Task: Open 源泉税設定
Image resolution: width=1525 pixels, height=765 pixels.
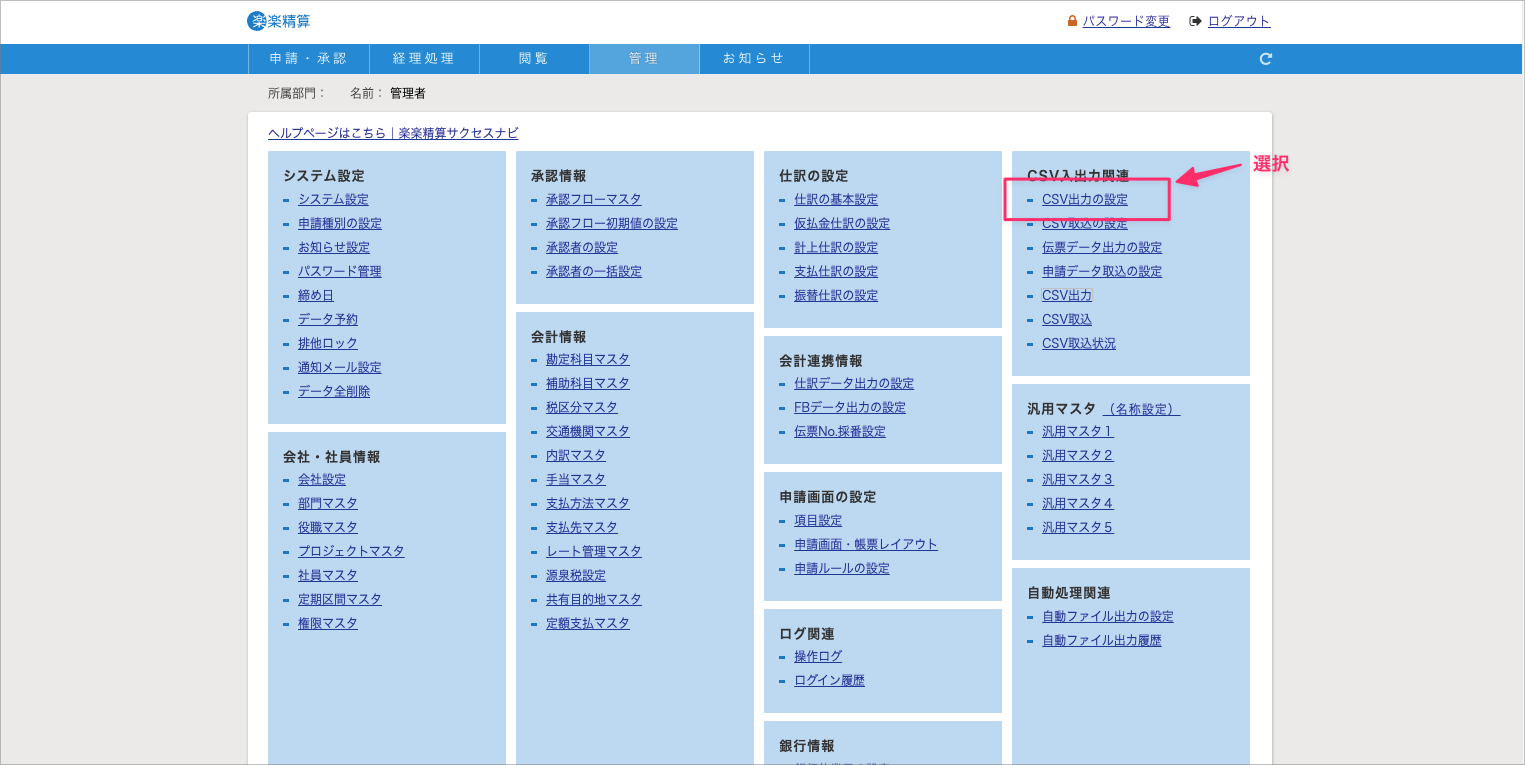Action: point(576,576)
